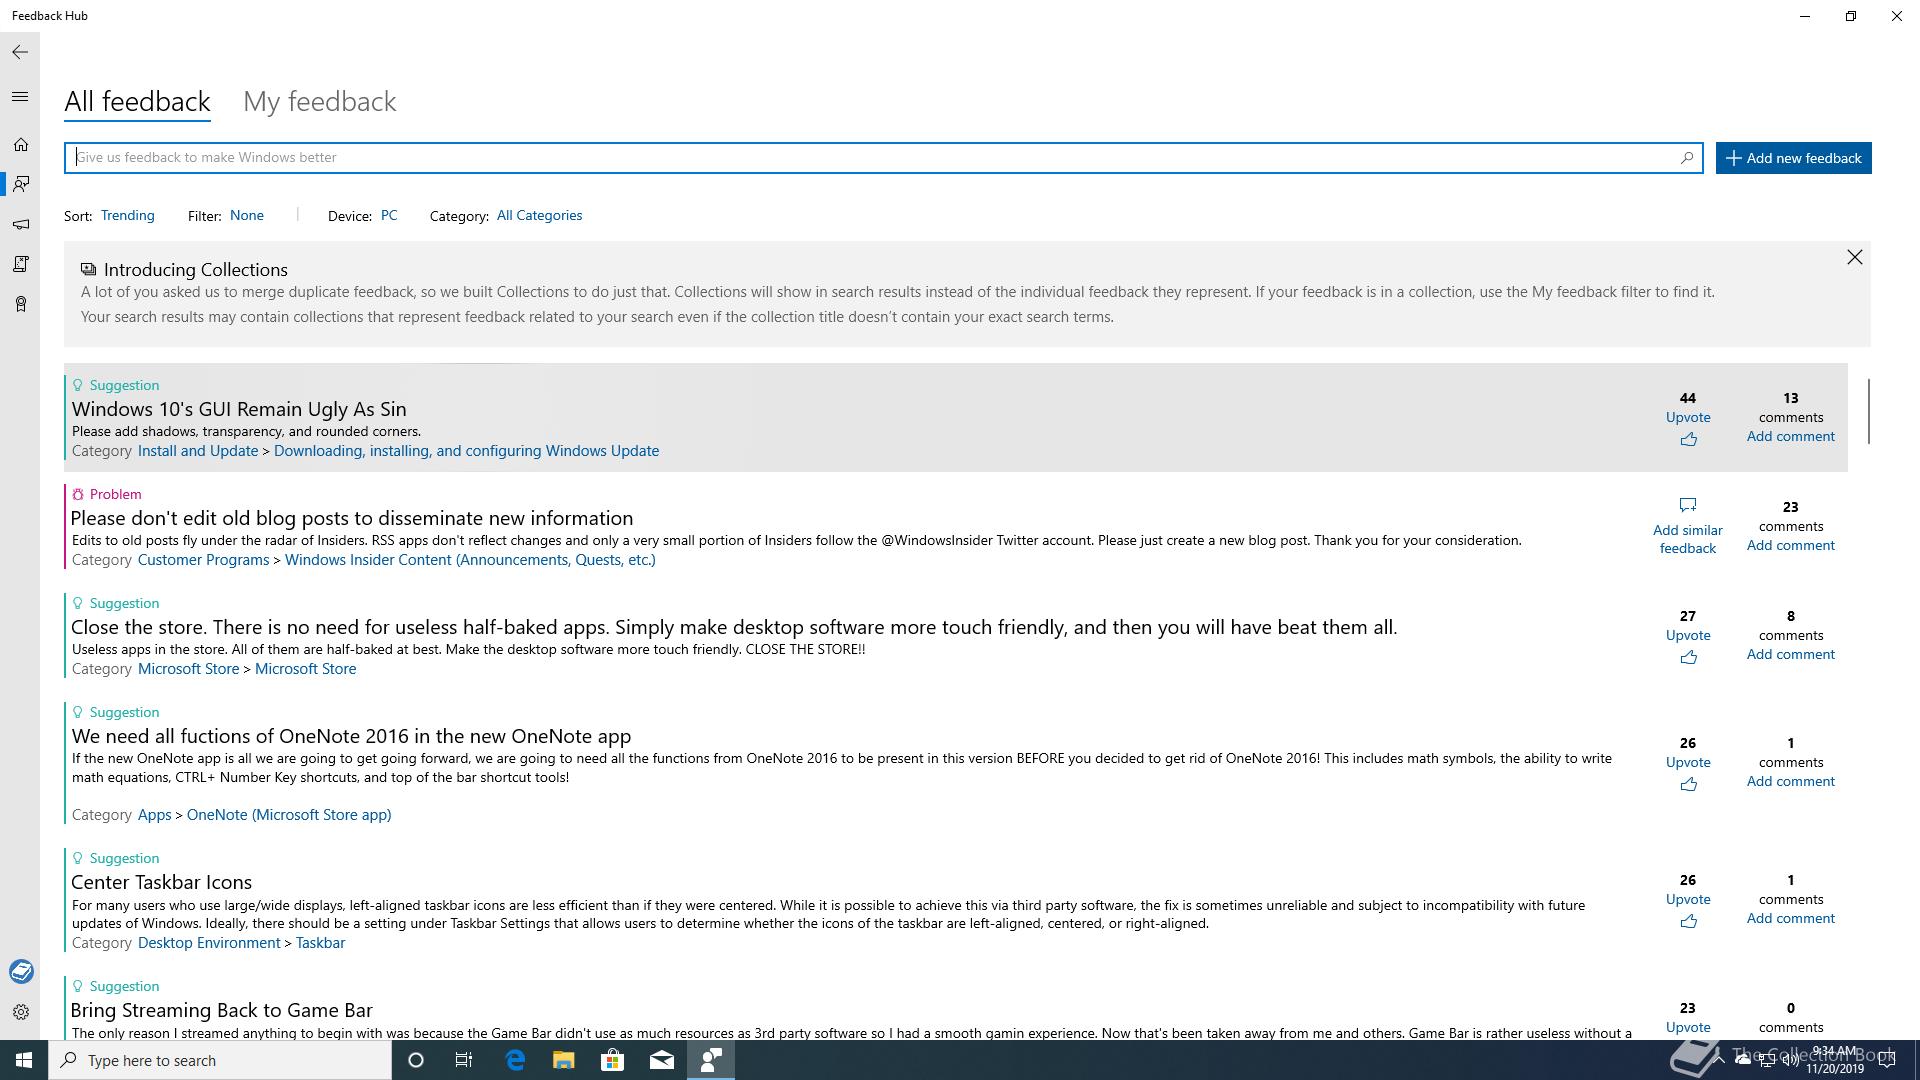The width and height of the screenshot is (1920, 1080).
Task: Open Center Taskbar Icons feedback title
Action: 161,882
